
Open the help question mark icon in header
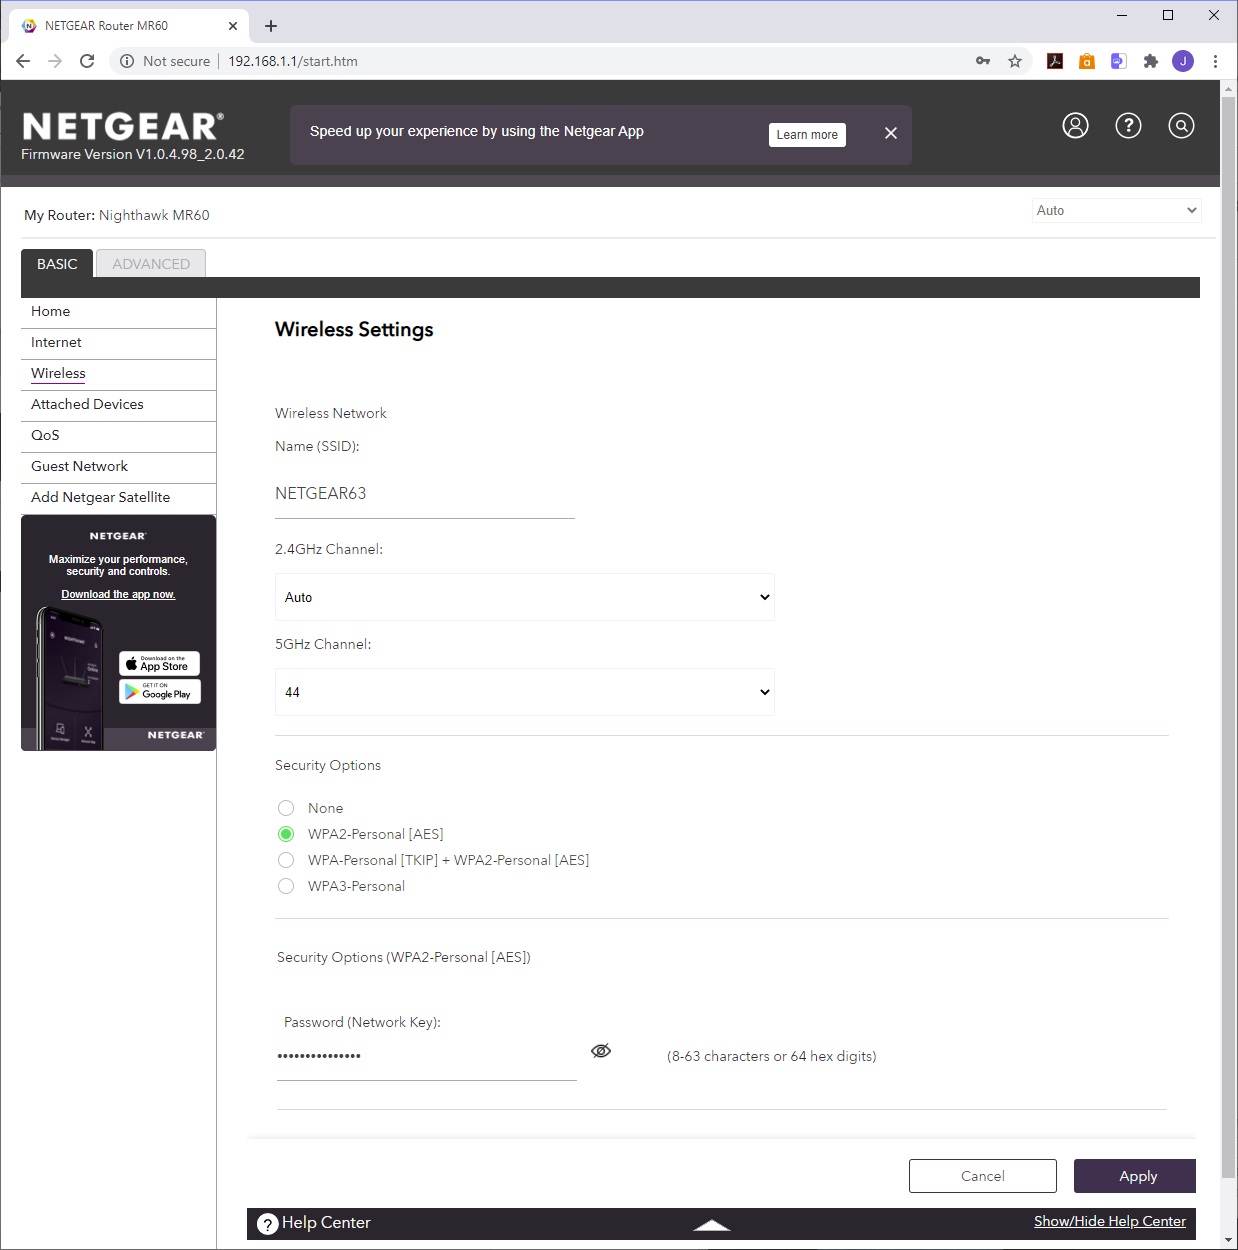point(1128,126)
